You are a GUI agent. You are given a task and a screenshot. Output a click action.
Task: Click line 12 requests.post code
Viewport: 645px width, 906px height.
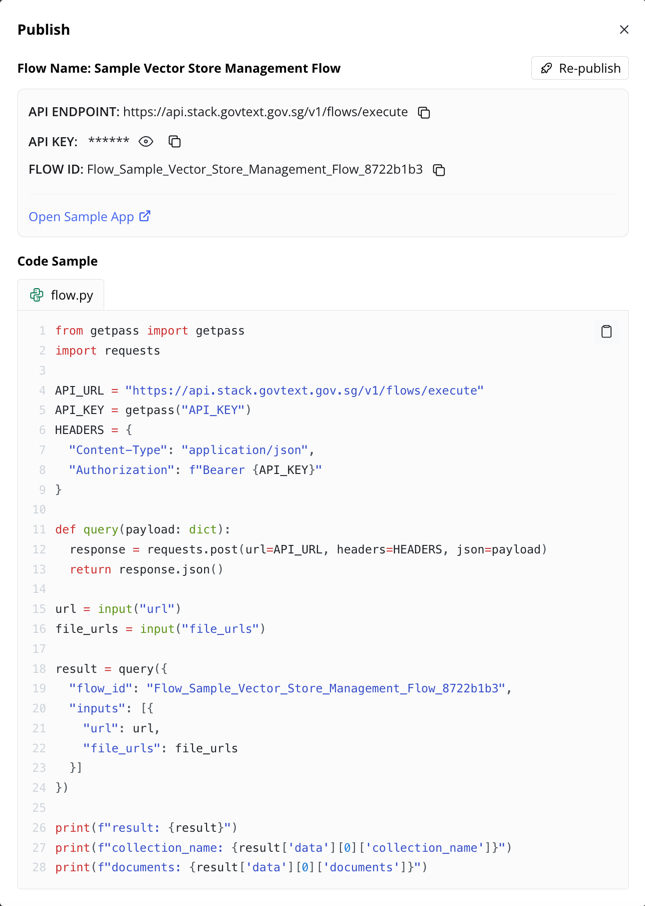pos(308,549)
